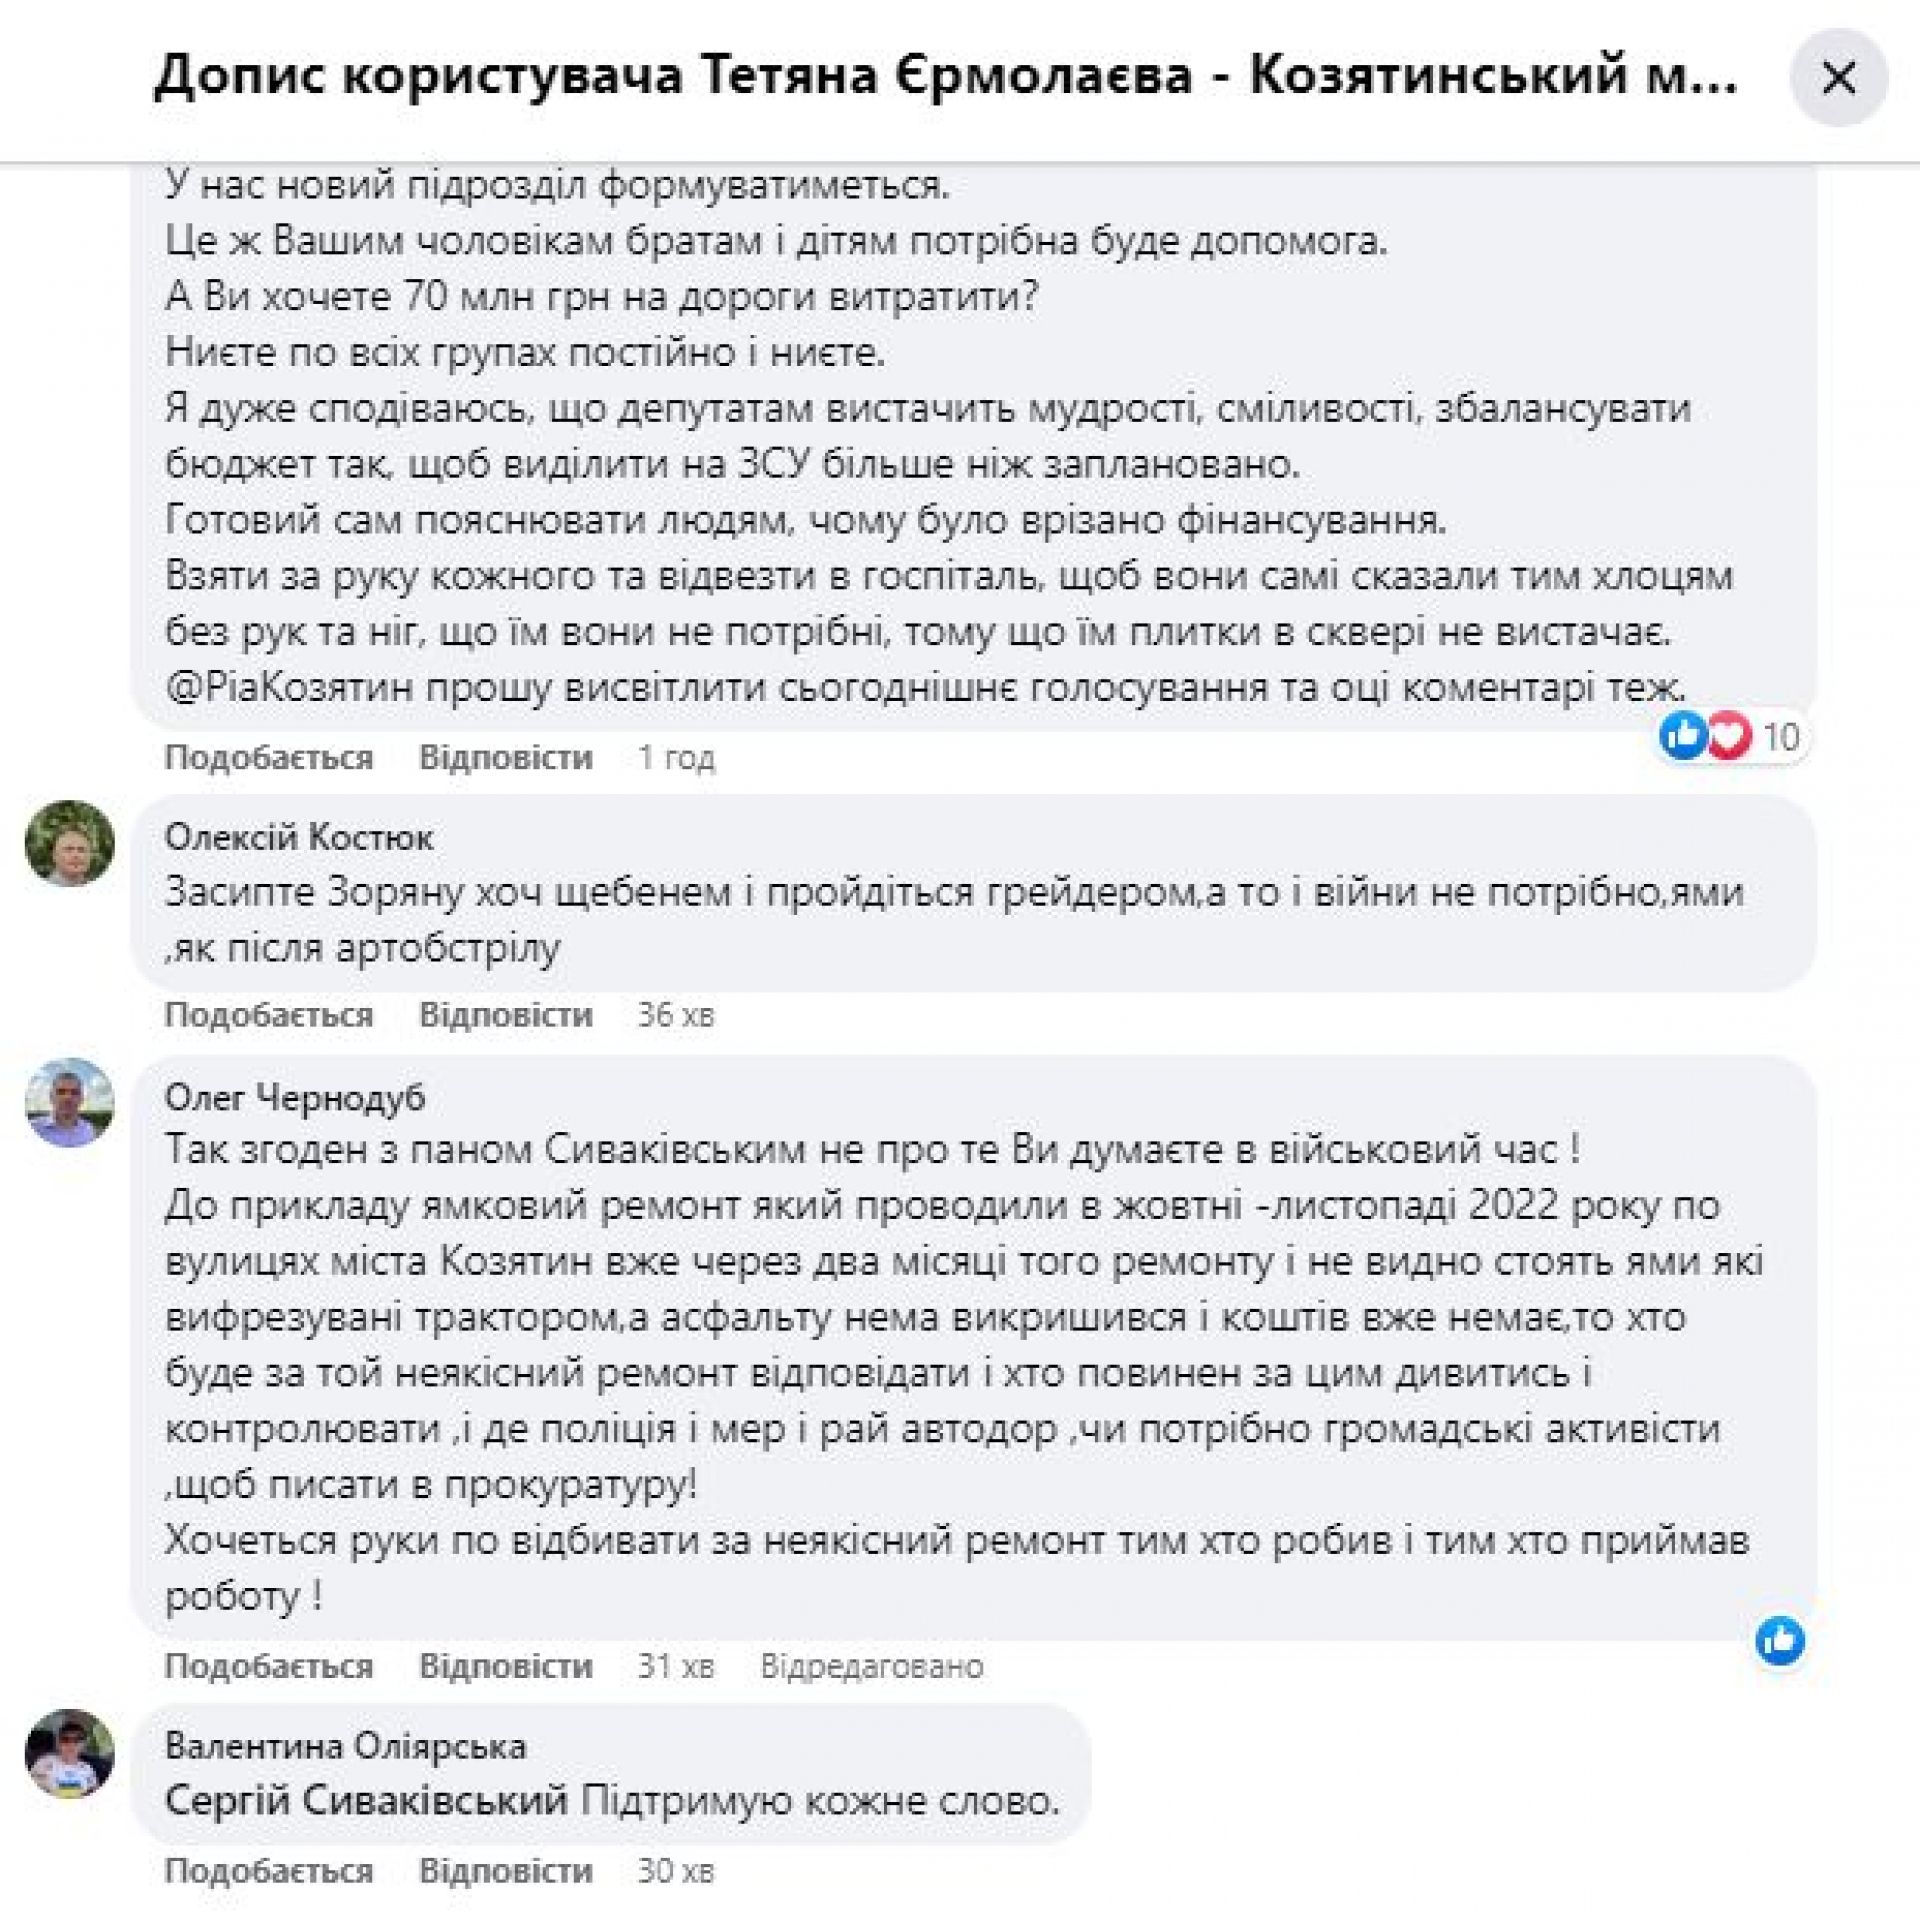1920x1923 pixels.
Task: Click Олексій Костюк's profile avatar
Action: click(x=69, y=843)
